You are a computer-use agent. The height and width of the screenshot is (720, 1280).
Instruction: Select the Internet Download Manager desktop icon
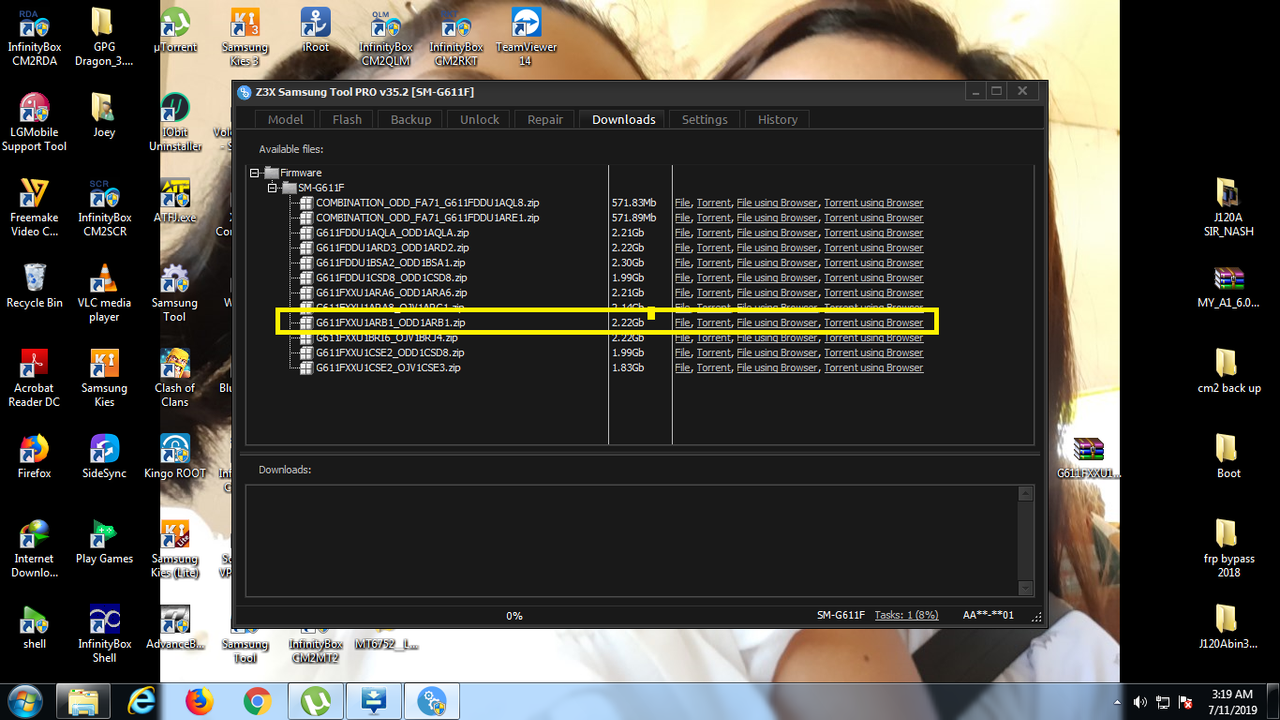coord(34,549)
